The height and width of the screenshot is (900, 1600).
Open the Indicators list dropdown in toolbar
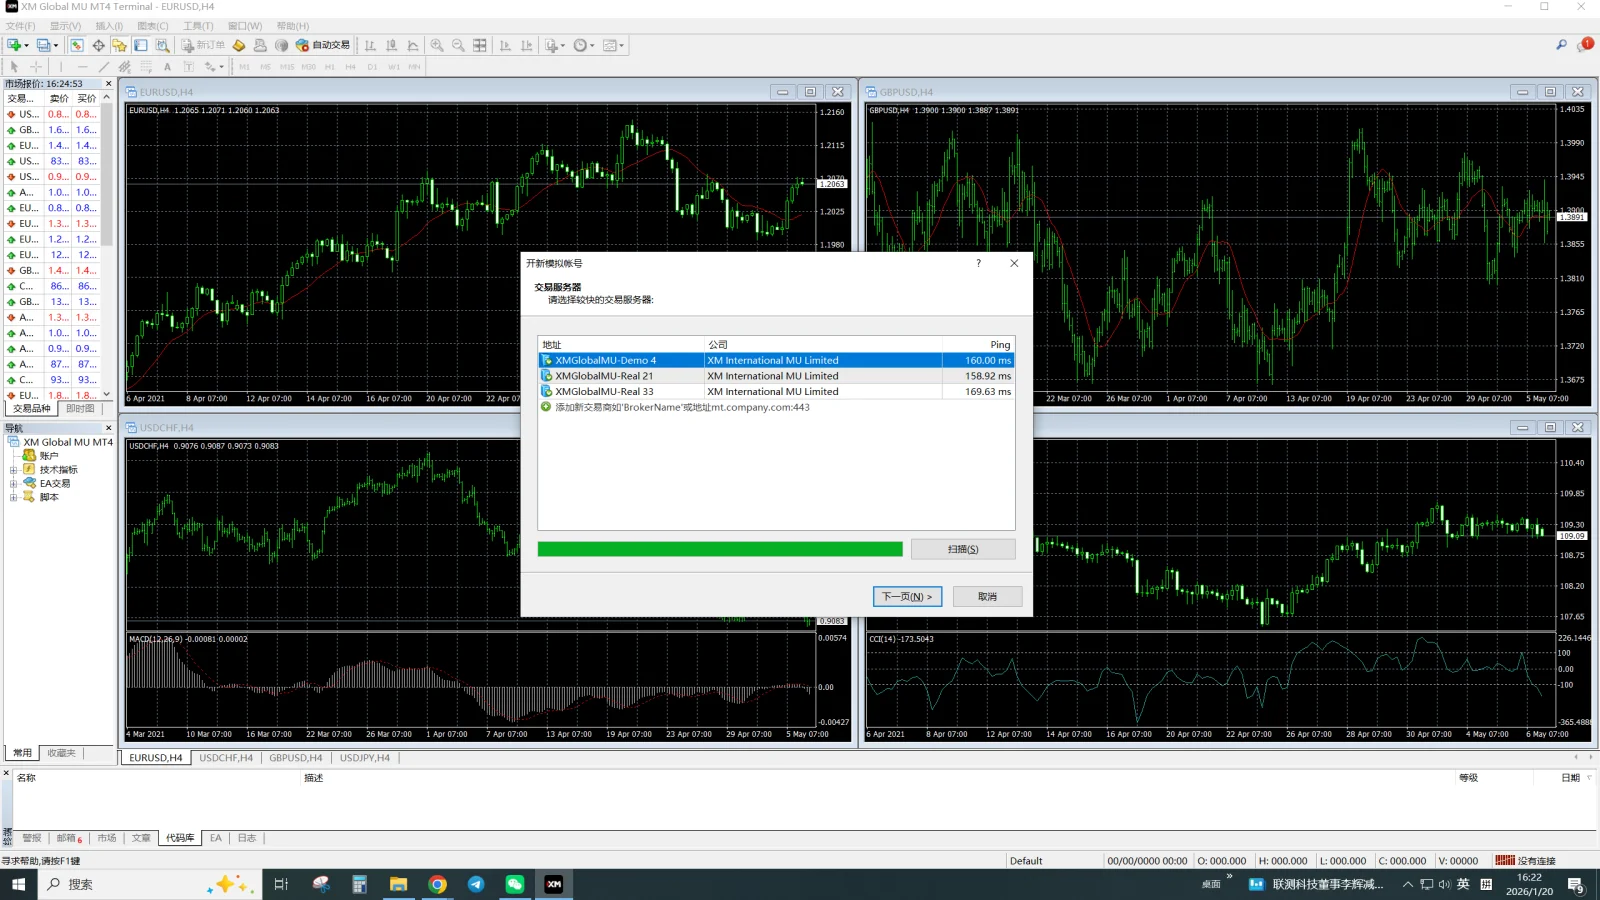563,45
